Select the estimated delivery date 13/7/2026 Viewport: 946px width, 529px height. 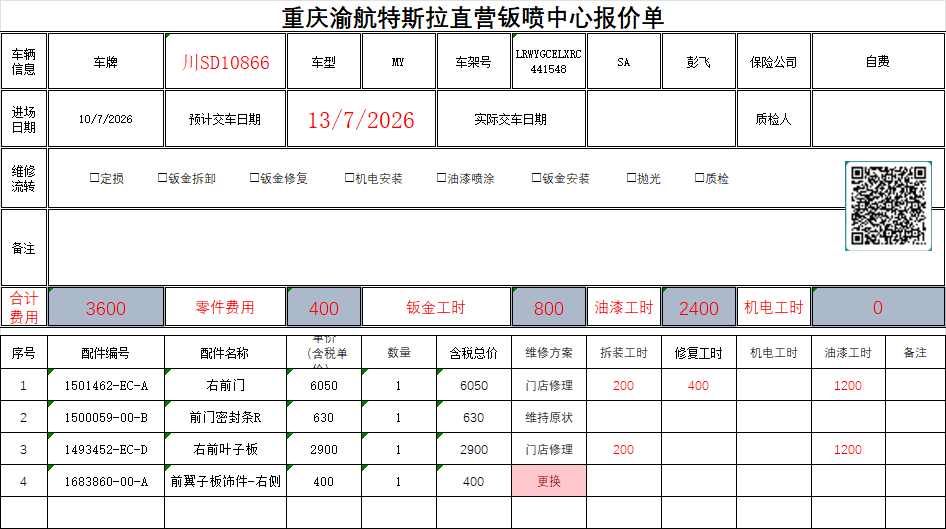[361, 119]
